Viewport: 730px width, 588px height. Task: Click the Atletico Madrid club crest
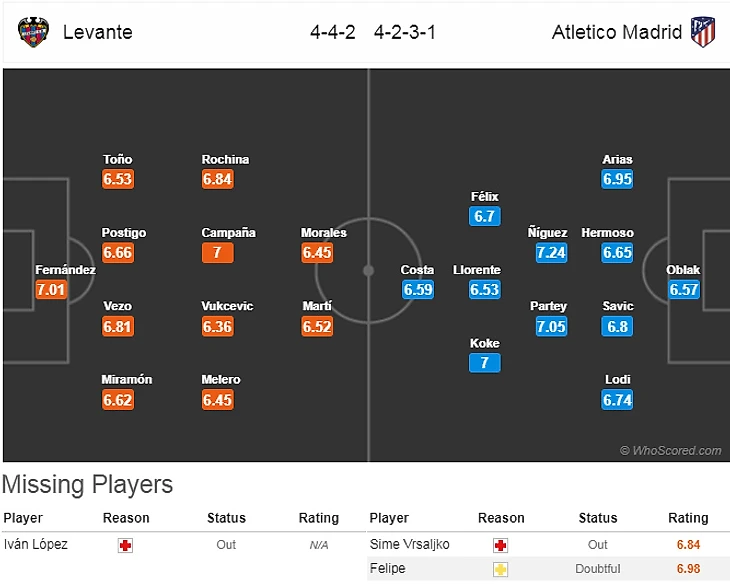(703, 32)
